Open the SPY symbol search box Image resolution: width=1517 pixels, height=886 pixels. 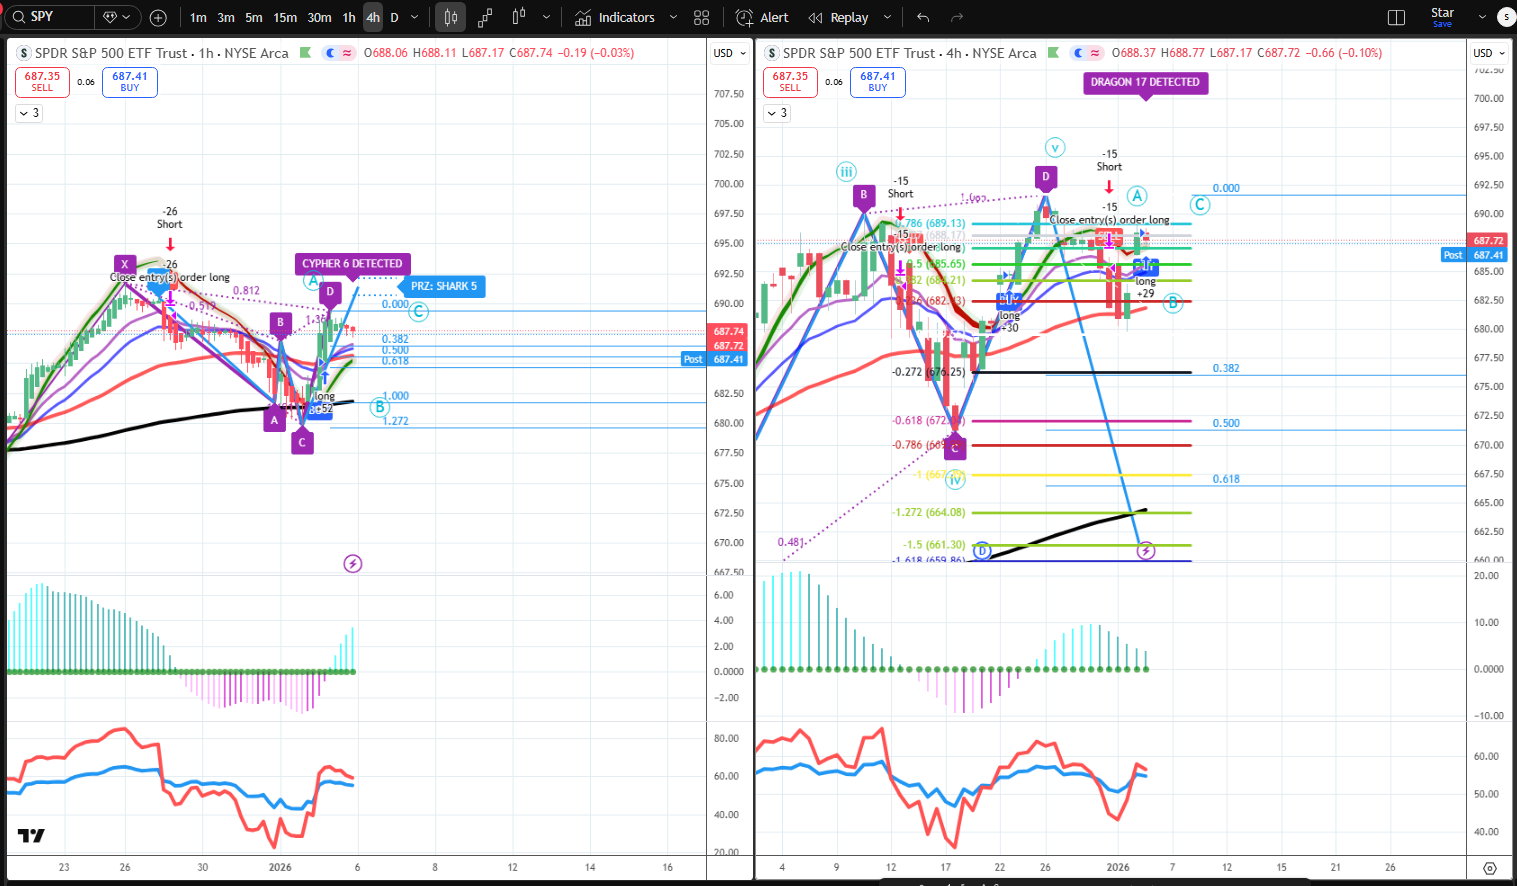52,17
